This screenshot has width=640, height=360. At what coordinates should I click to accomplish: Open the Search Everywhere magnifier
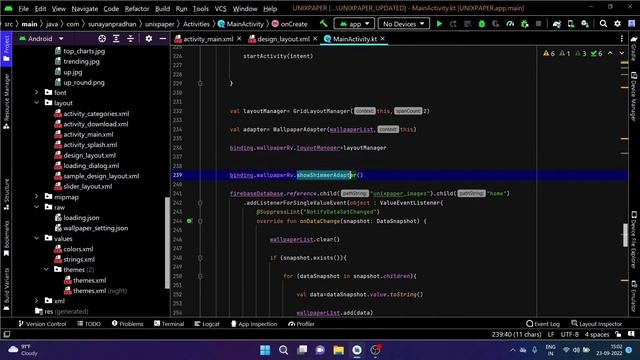tap(603, 24)
